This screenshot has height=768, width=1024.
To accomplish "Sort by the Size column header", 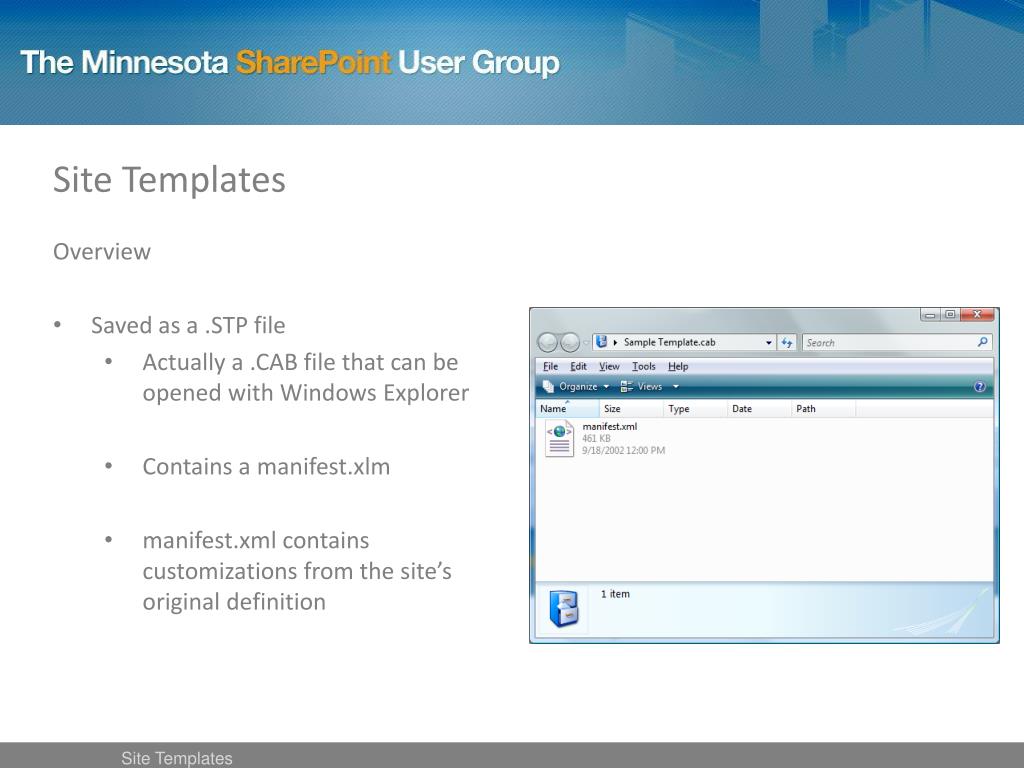I will 632,409.
